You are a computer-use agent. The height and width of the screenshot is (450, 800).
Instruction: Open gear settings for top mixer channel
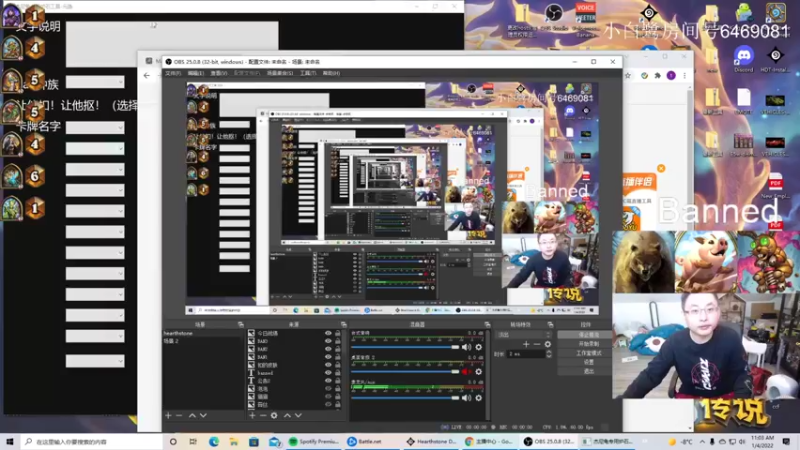tap(479, 347)
